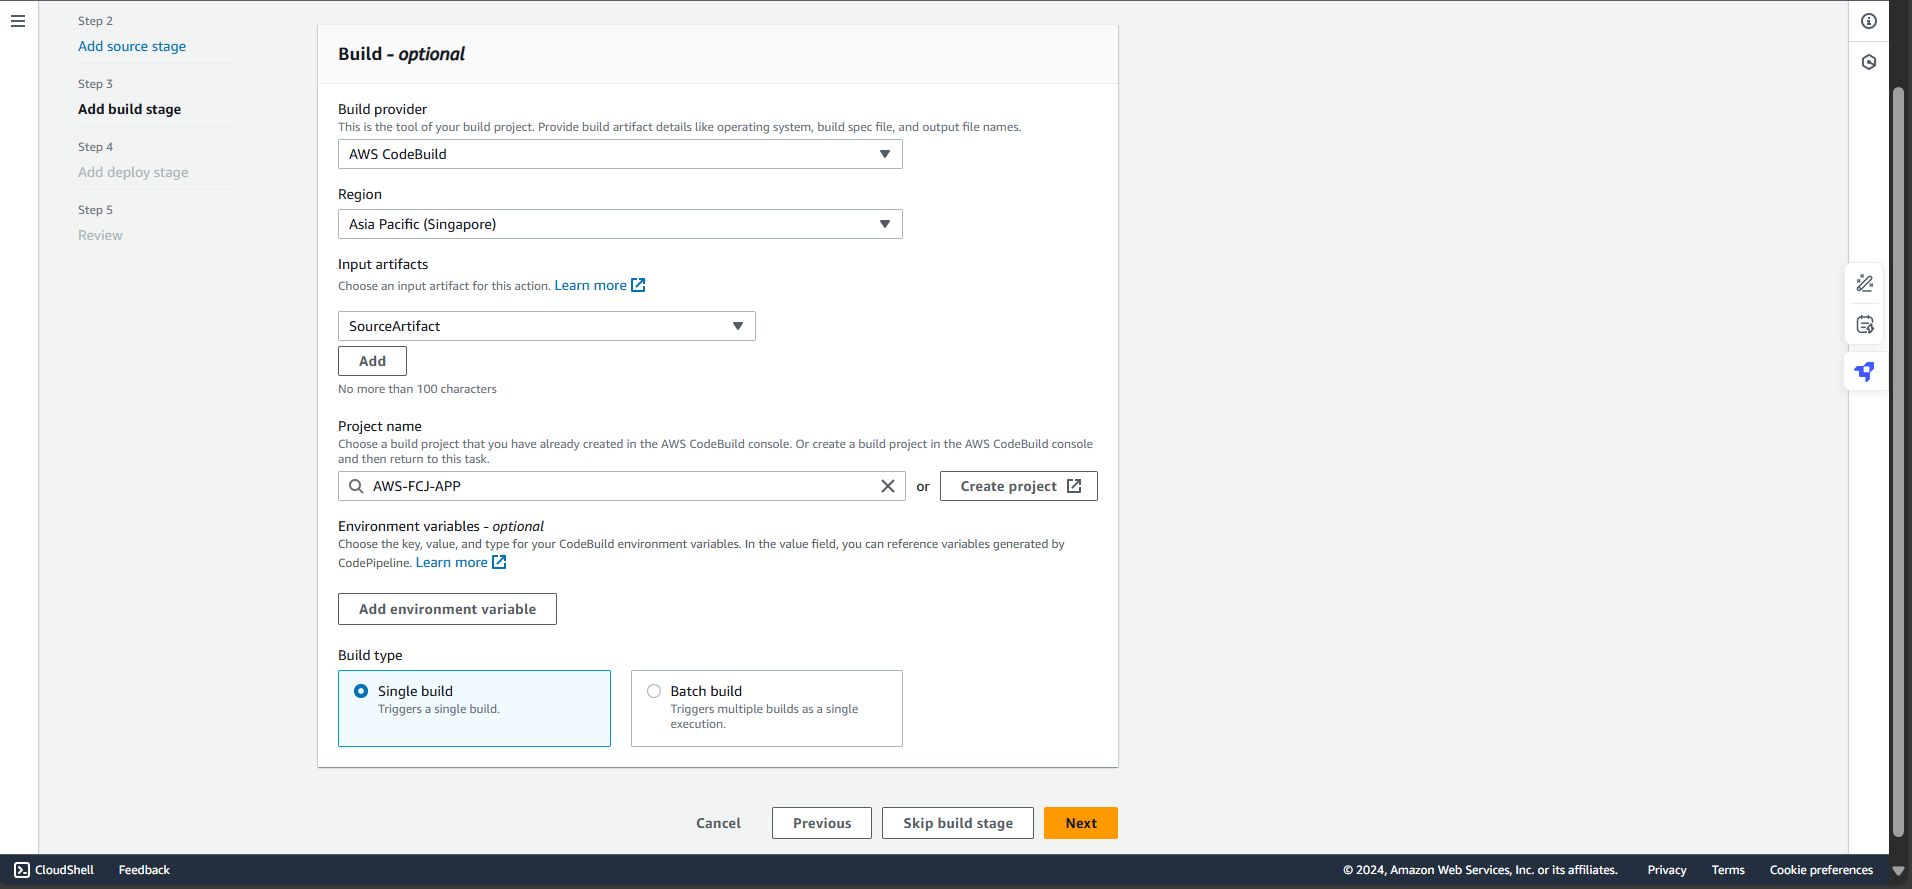Click the 'Step 3' label
Image resolution: width=1912 pixels, height=889 pixels.
[95, 84]
